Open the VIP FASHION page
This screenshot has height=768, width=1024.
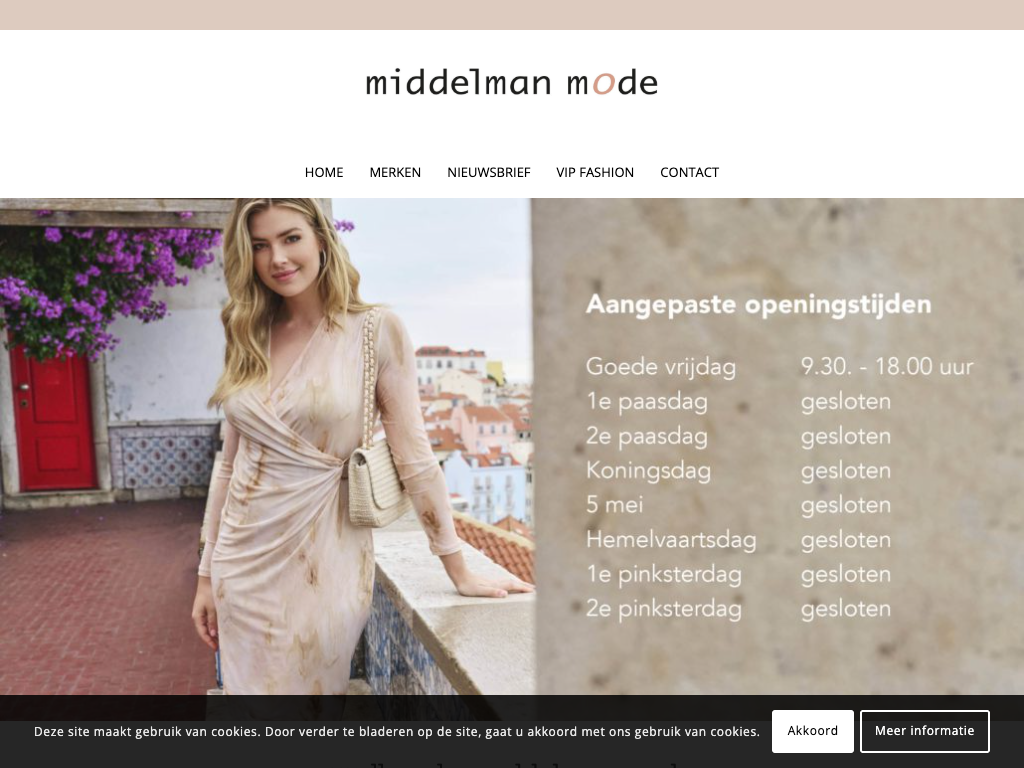pyautogui.click(x=595, y=172)
